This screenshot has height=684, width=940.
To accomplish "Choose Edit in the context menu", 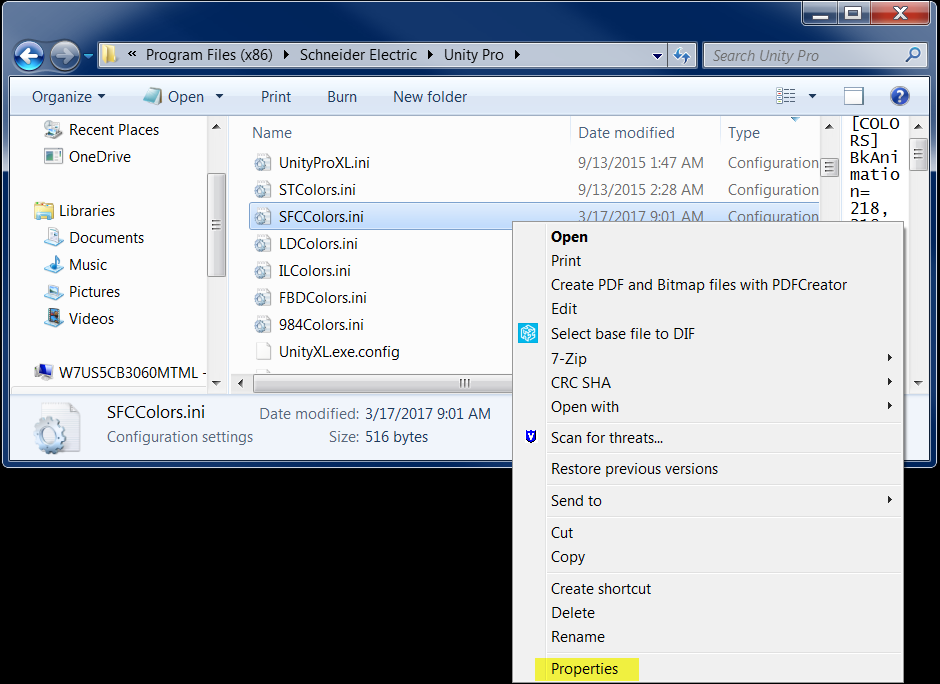I will tap(564, 309).
